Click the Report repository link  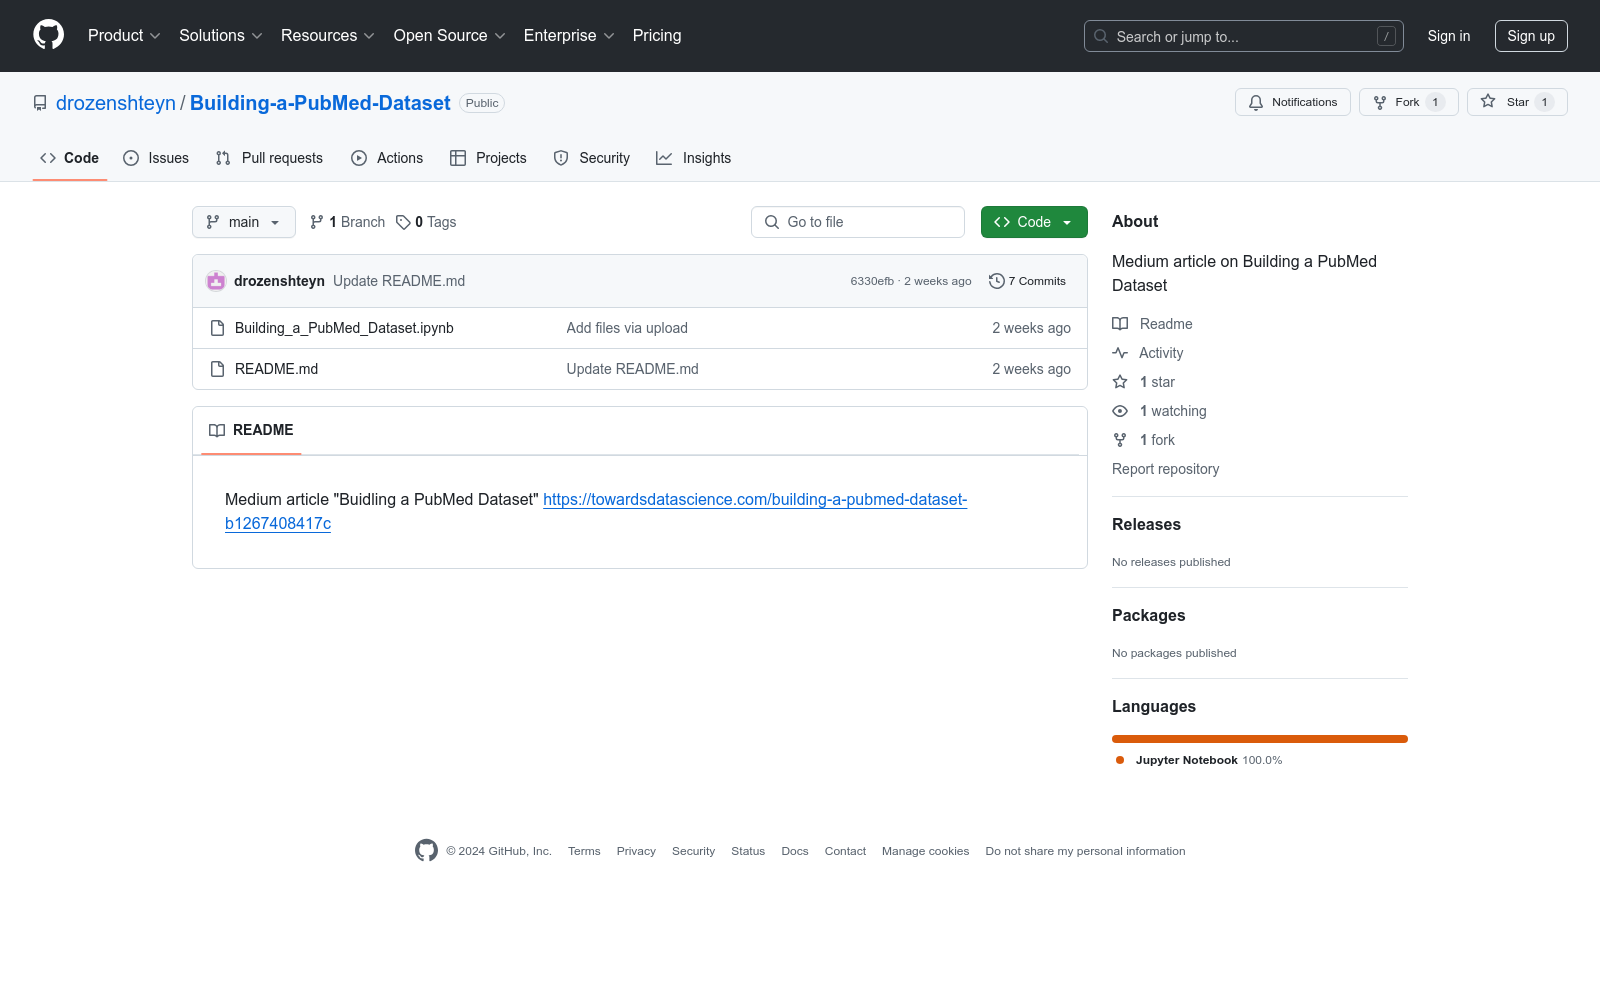1165,469
